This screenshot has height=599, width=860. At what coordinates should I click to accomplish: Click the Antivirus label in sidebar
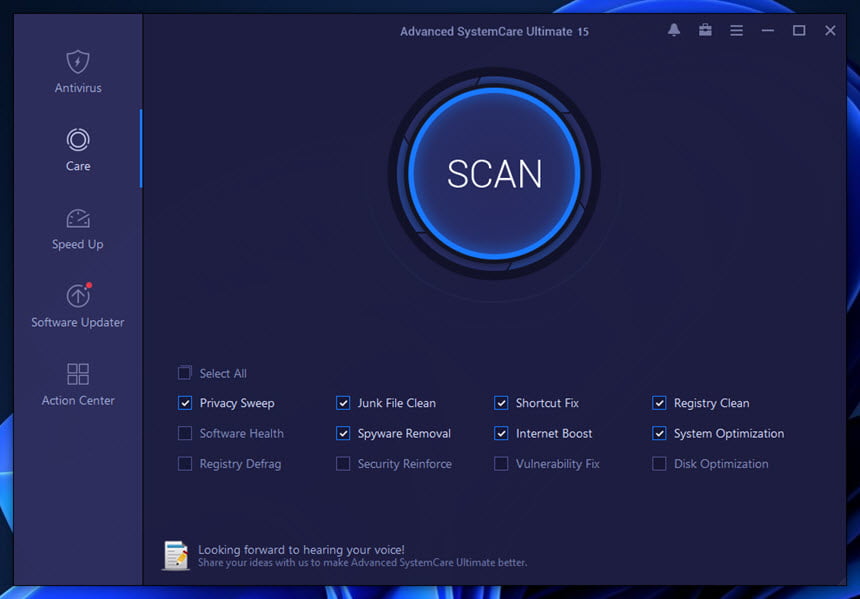pyautogui.click(x=78, y=88)
